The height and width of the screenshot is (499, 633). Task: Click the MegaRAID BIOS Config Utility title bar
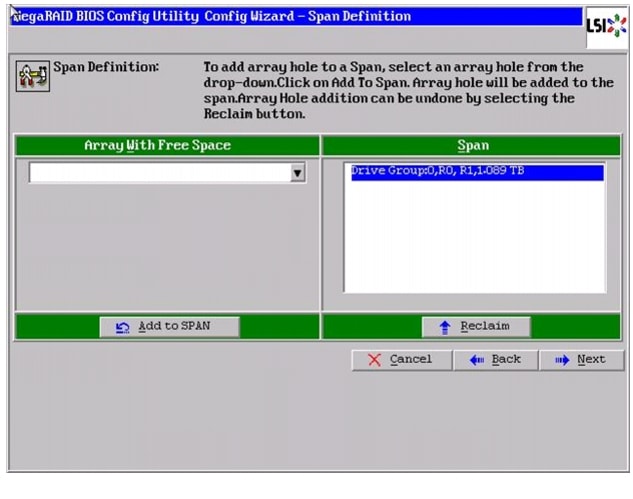click(297, 17)
